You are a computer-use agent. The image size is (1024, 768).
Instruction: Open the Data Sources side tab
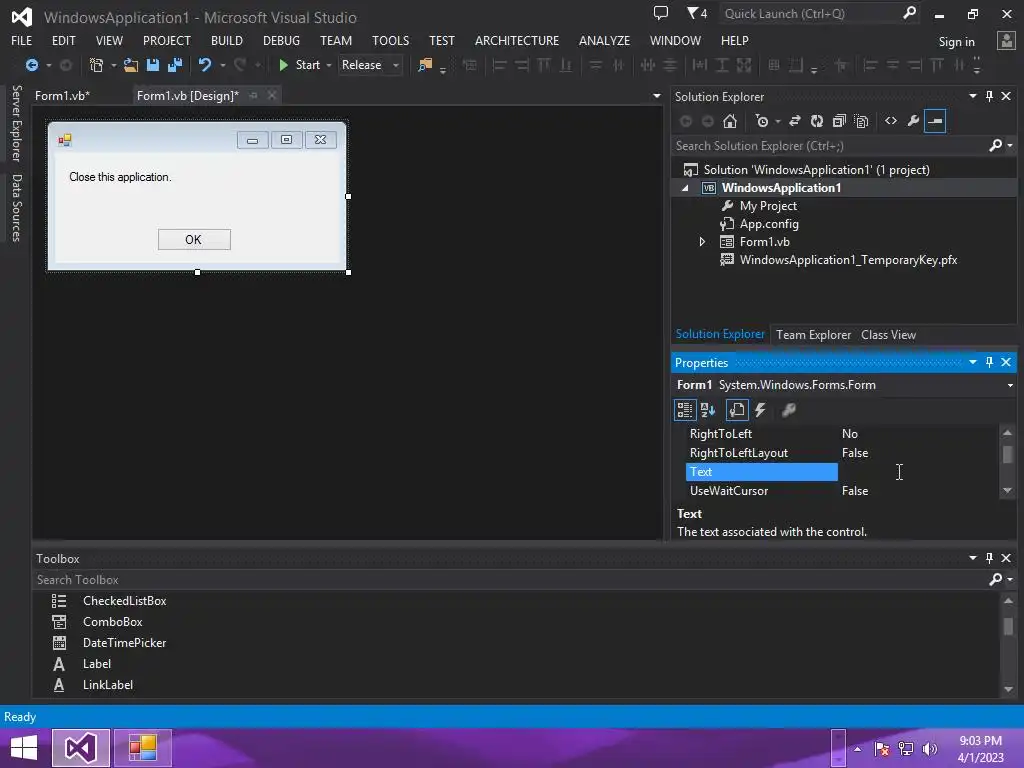coord(16,208)
